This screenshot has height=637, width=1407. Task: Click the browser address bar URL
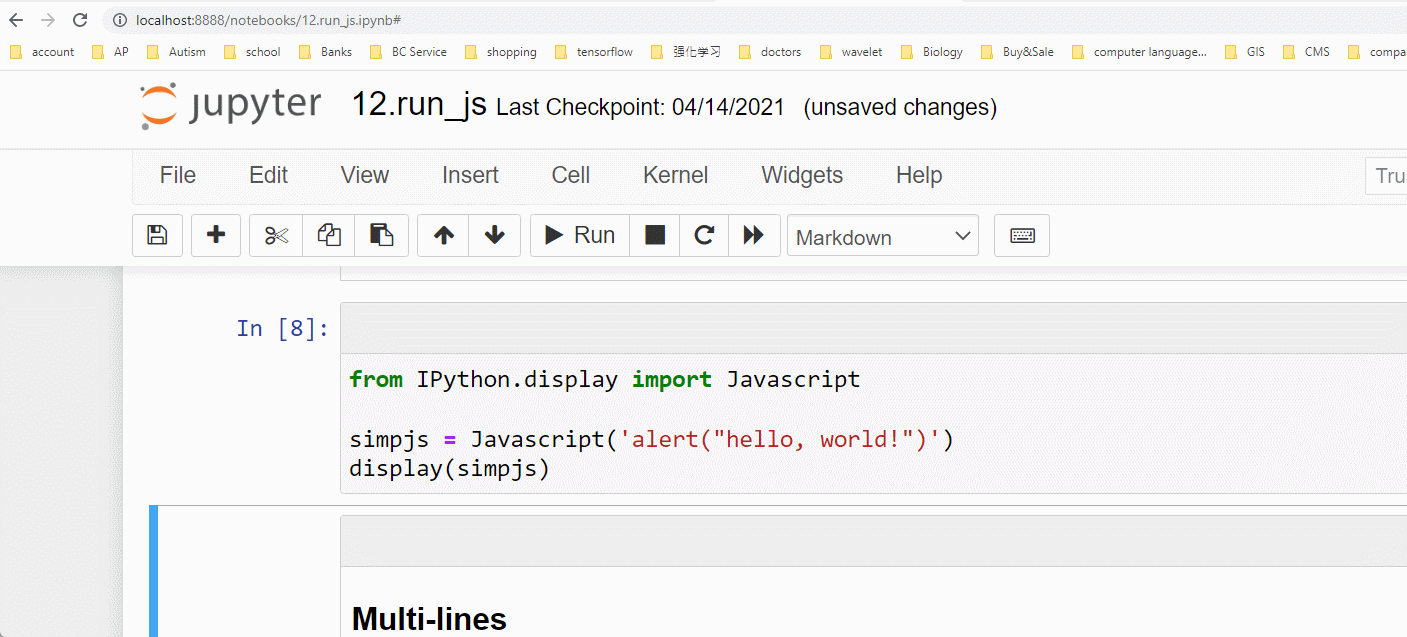point(268,20)
